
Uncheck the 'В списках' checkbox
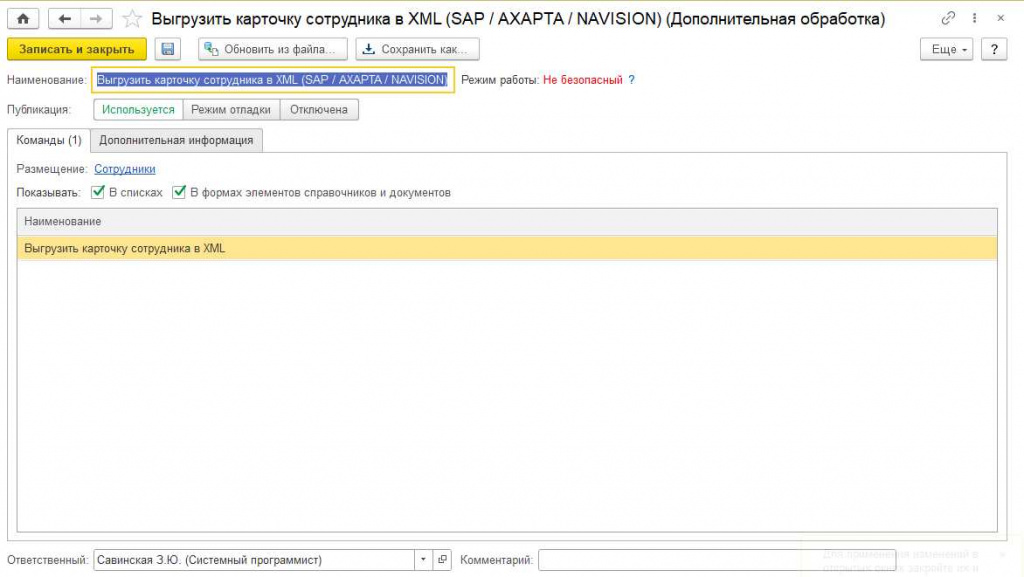click(98, 192)
